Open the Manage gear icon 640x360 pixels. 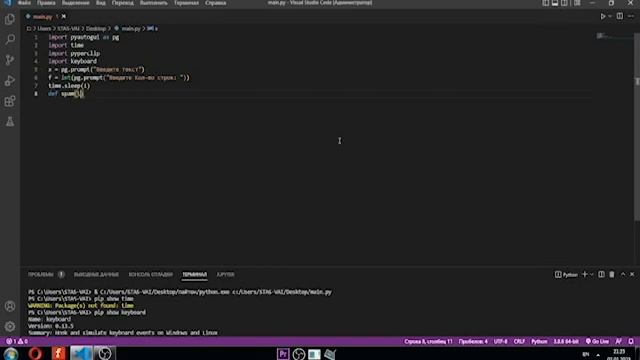[x=10, y=327]
